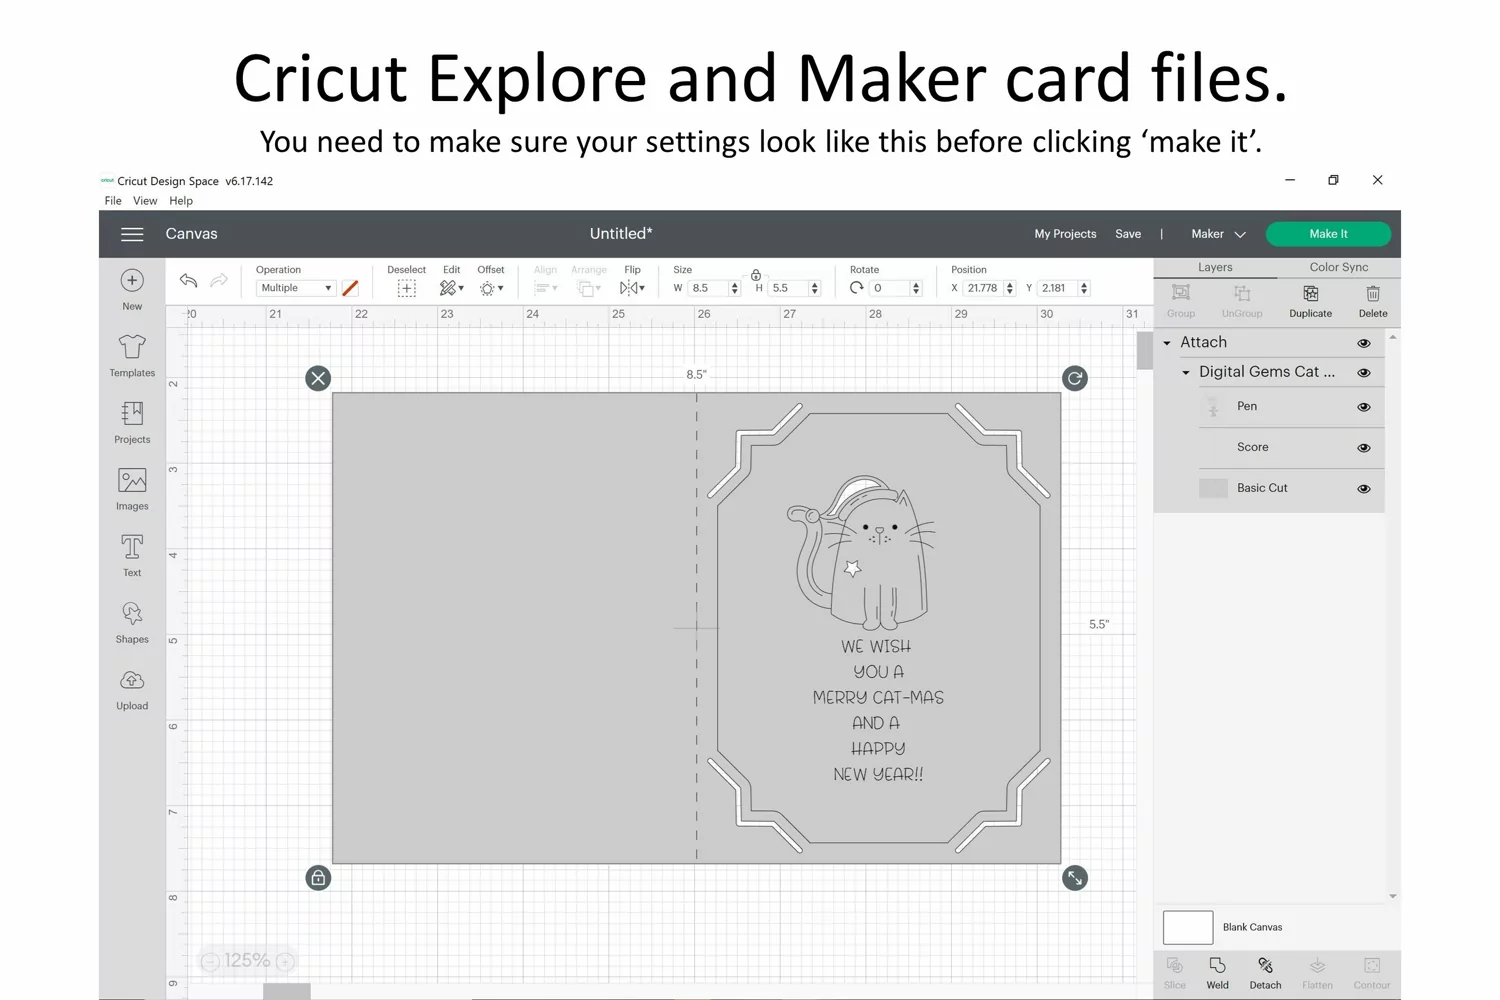Click the Rotate angle input field
The image size is (1500, 1000).
pos(889,288)
